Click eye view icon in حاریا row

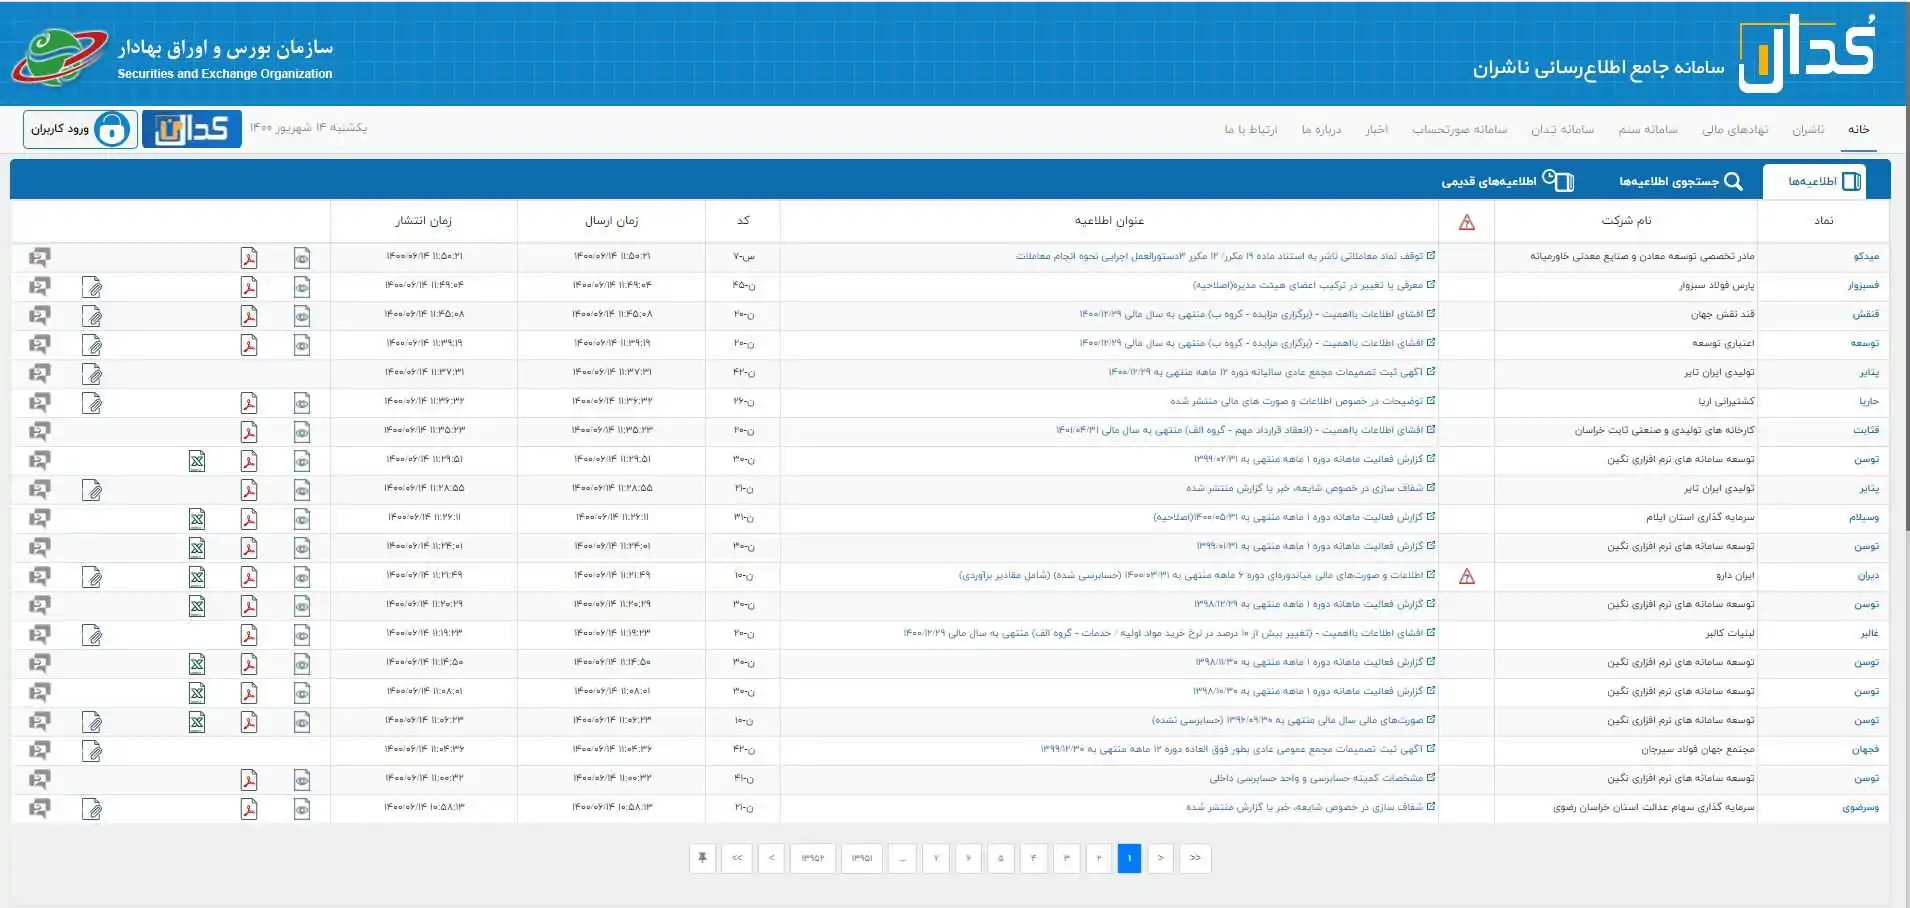click(x=301, y=403)
